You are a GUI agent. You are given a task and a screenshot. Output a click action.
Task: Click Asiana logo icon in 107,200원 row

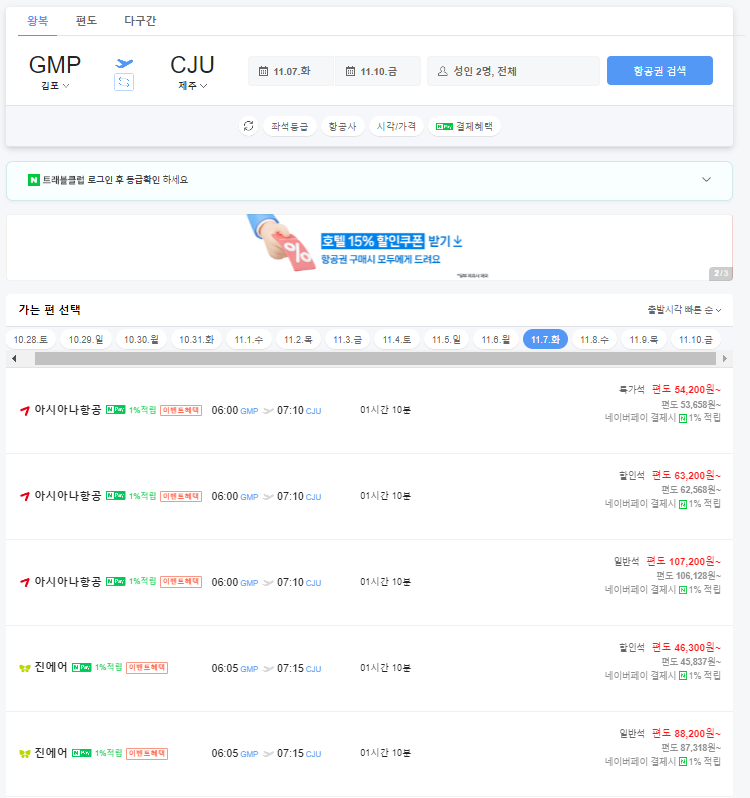point(24,582)
